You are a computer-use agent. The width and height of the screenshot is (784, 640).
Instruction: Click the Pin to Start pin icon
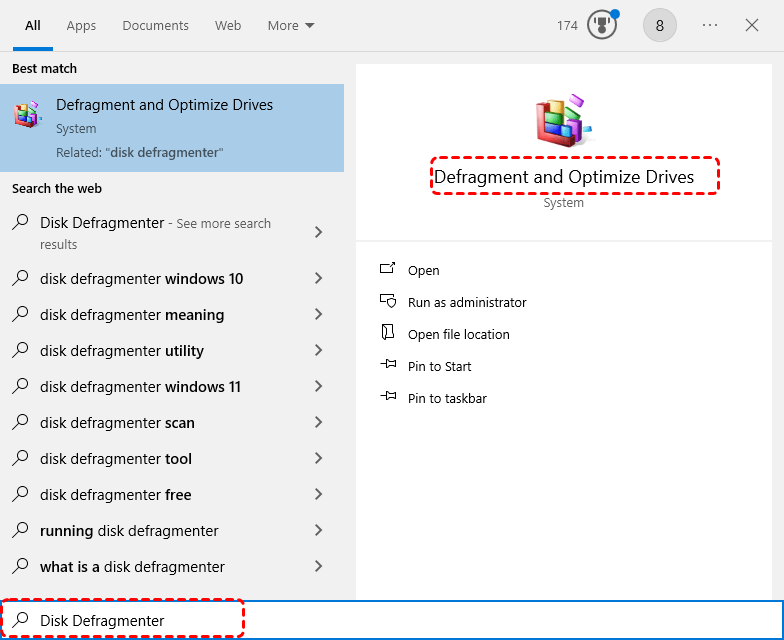point(388,366)
